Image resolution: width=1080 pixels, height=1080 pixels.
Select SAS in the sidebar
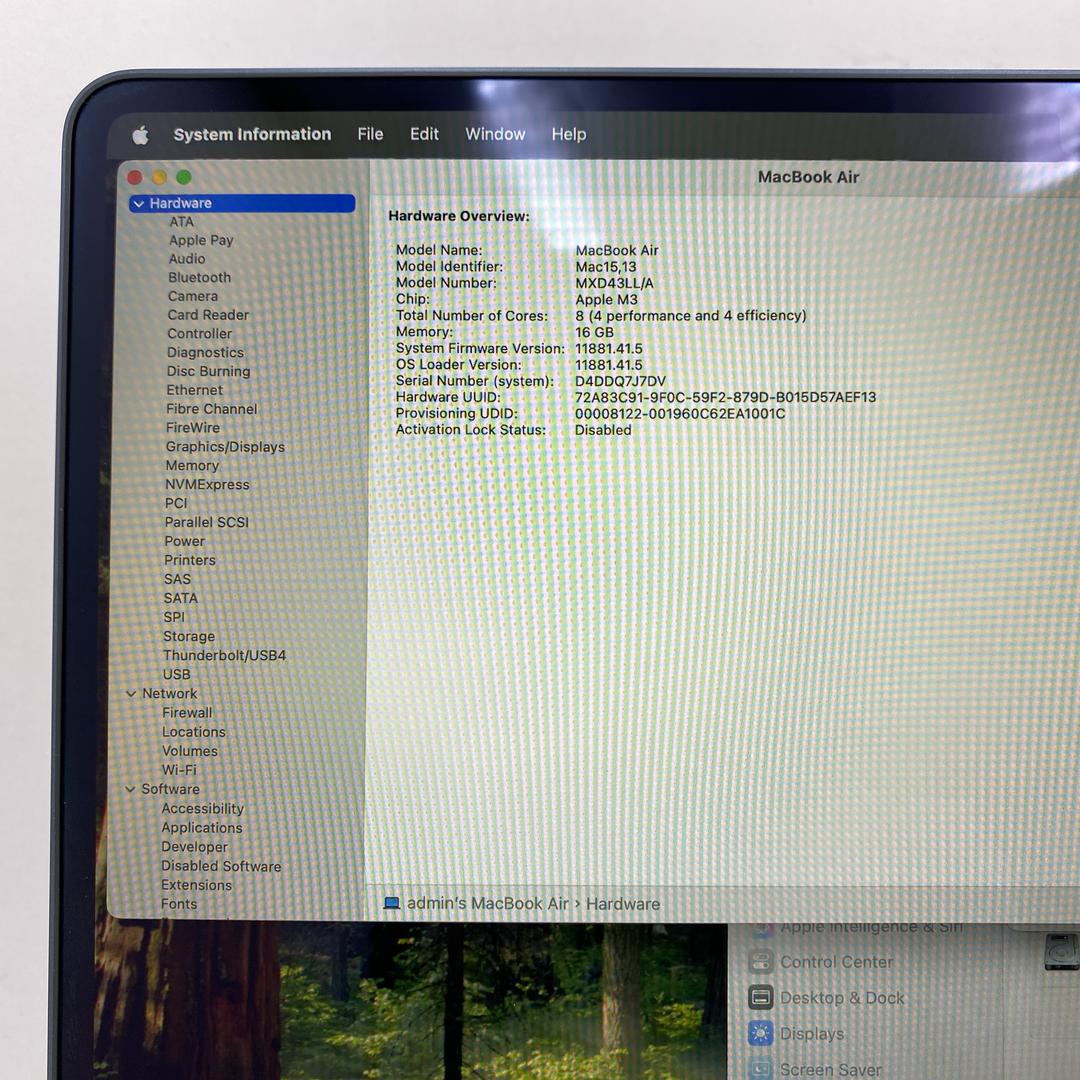point(177,579)
